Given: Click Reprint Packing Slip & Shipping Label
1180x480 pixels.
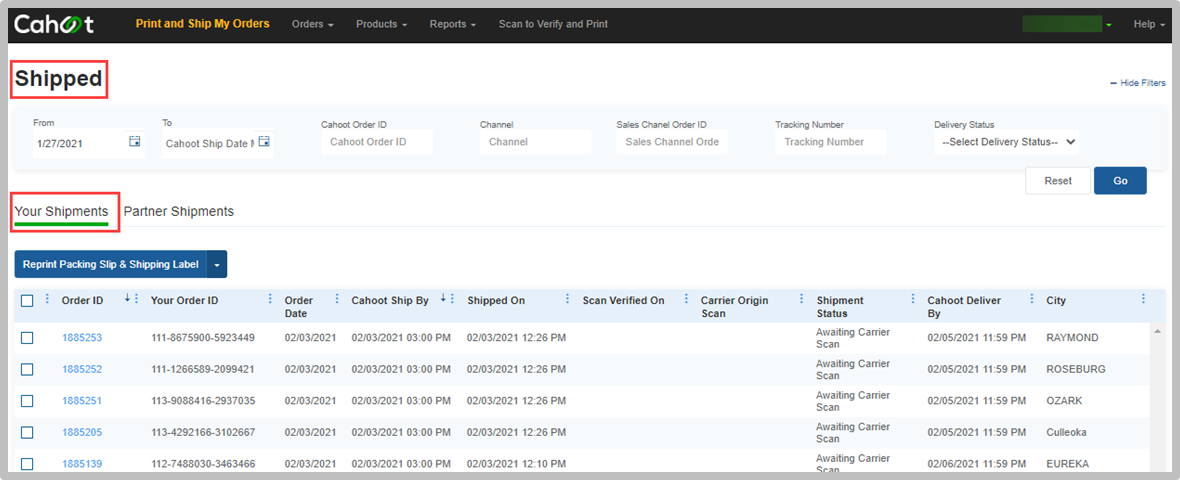Looking at the screenshot, I should [111, 264].
